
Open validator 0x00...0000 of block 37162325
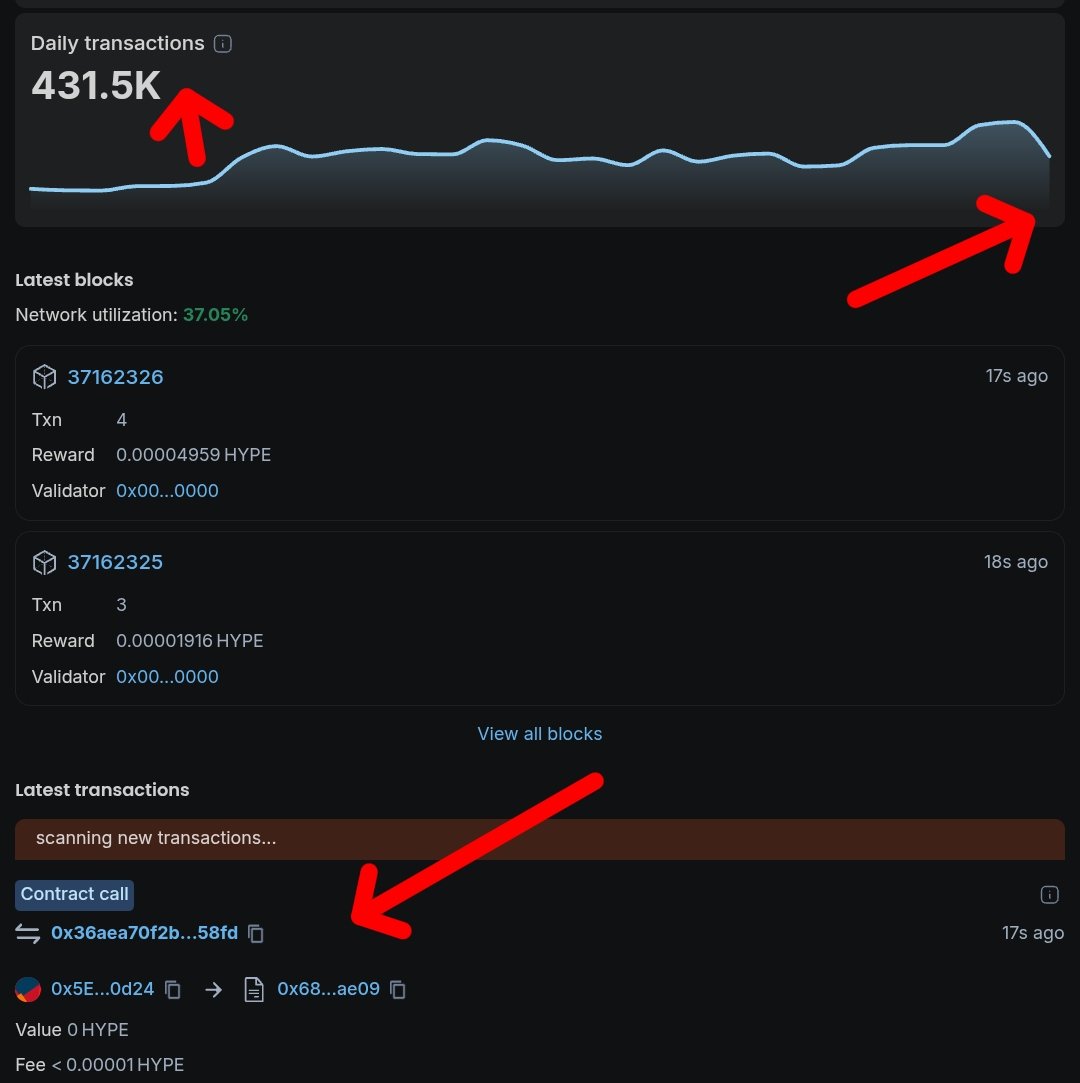tap(167, 676)
